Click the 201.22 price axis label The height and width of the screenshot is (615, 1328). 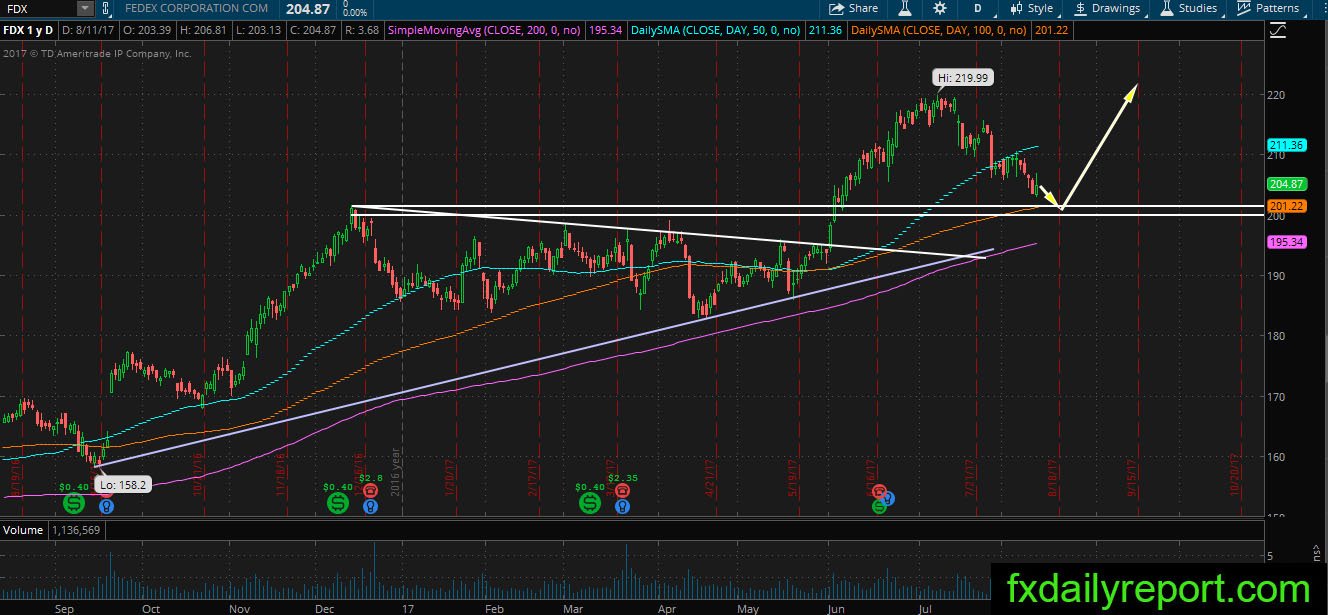(x=1287, y=206)
